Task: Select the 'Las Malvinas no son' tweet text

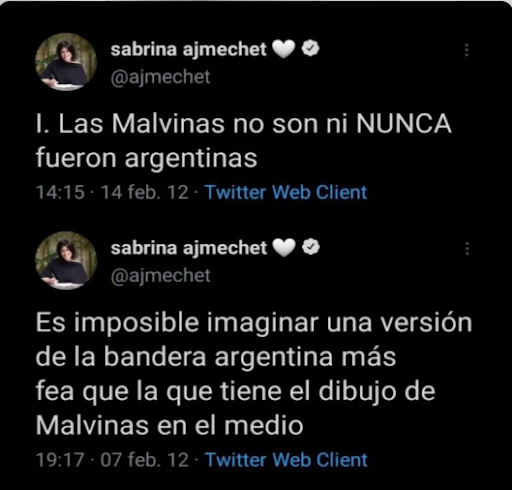Action: 244,141
